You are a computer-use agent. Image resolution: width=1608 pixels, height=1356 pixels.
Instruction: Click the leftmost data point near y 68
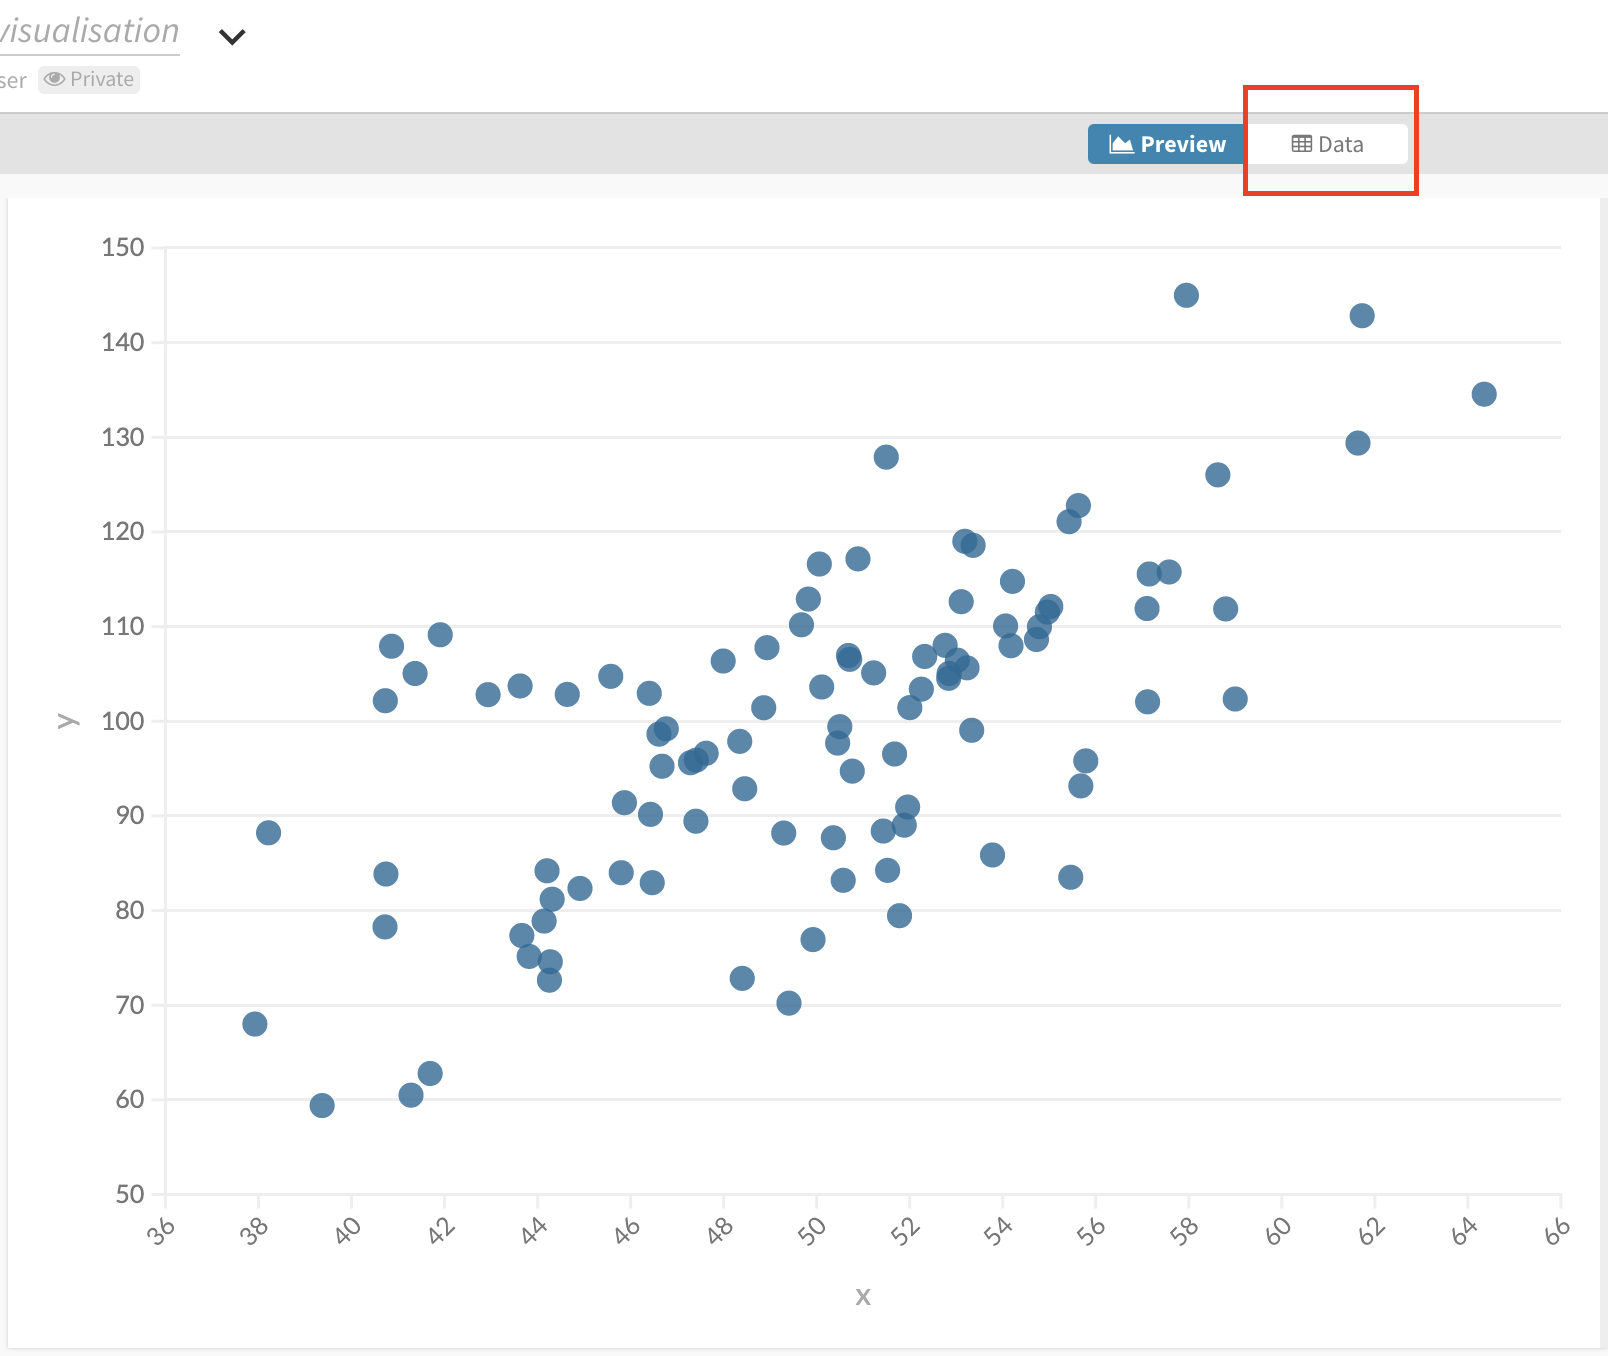[255, 1024]
